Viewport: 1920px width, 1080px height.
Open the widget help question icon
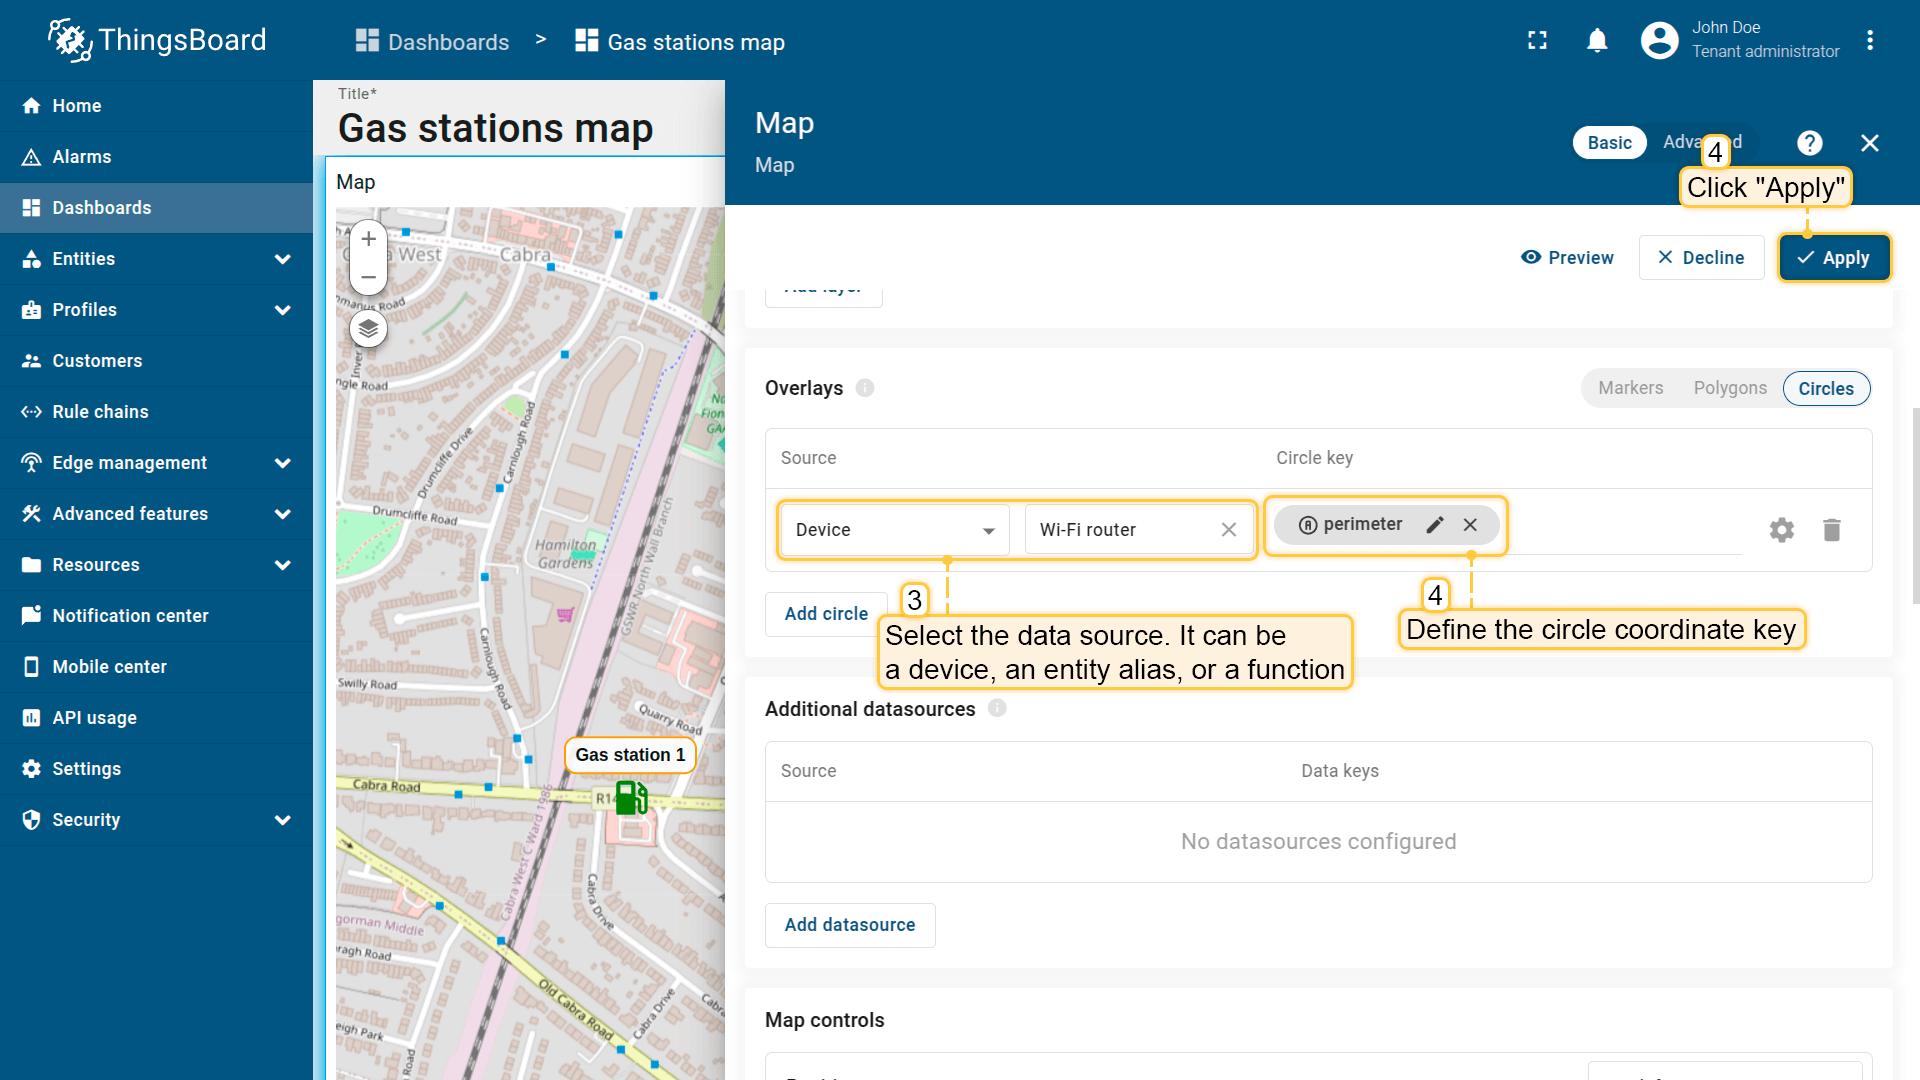(1809, 143)
